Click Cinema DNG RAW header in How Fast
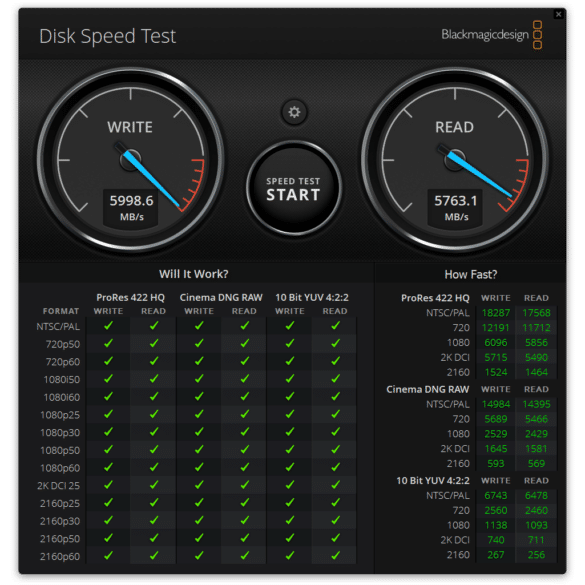This screenshot has height=585, width=585. 428,389
